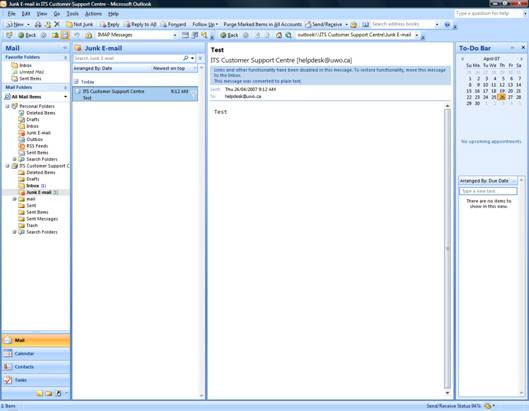
Task: Open the Follow Up dropdown
Action: tap(205, 24)
